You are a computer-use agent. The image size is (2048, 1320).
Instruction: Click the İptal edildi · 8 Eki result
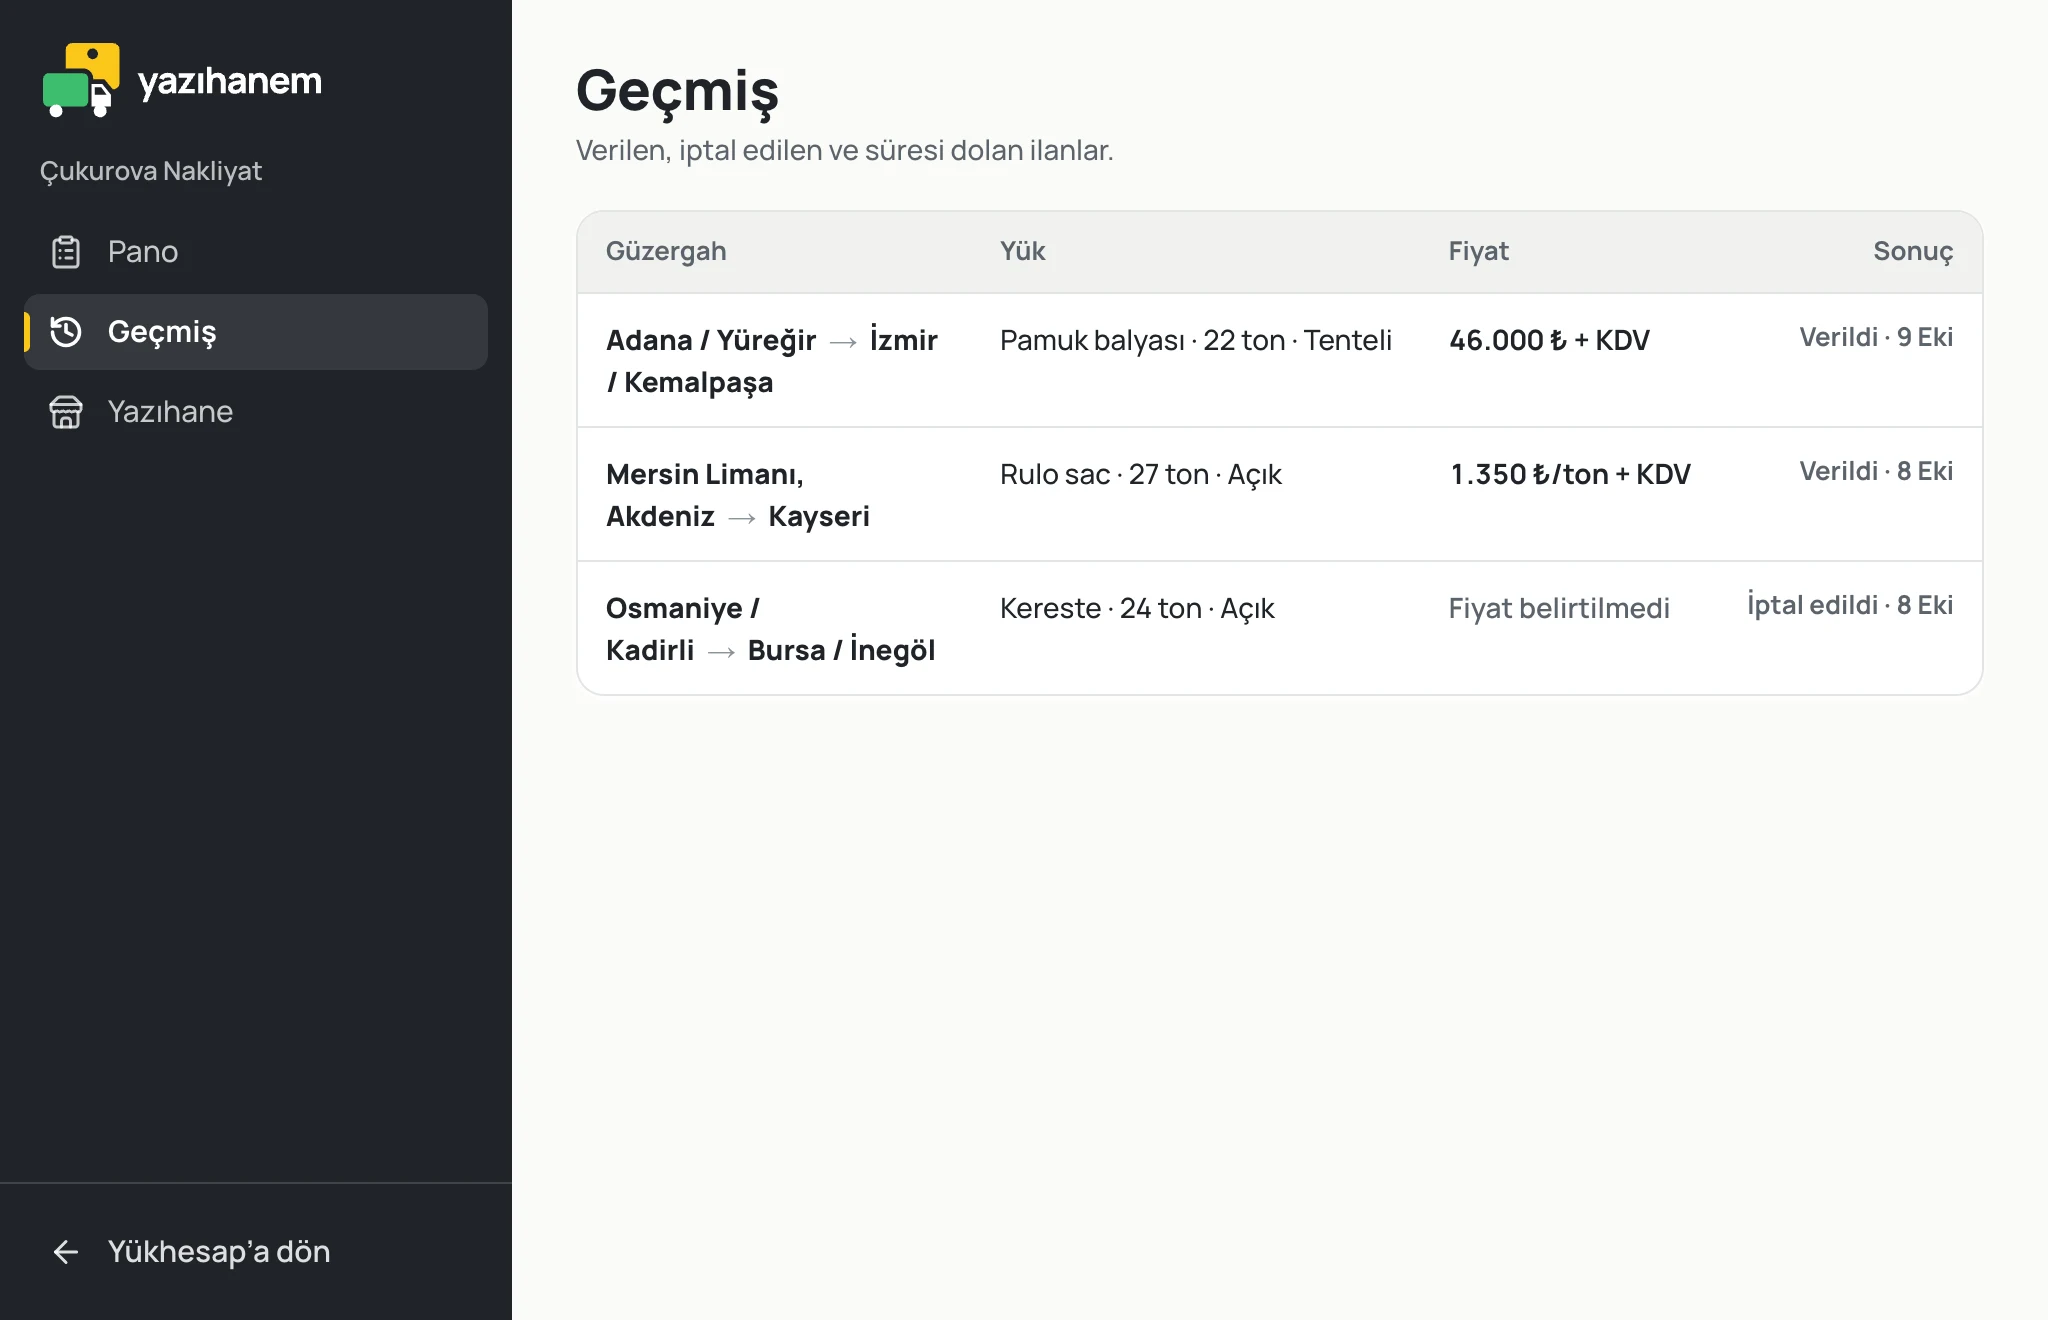pyautogui.click(x=1850, y=605)
